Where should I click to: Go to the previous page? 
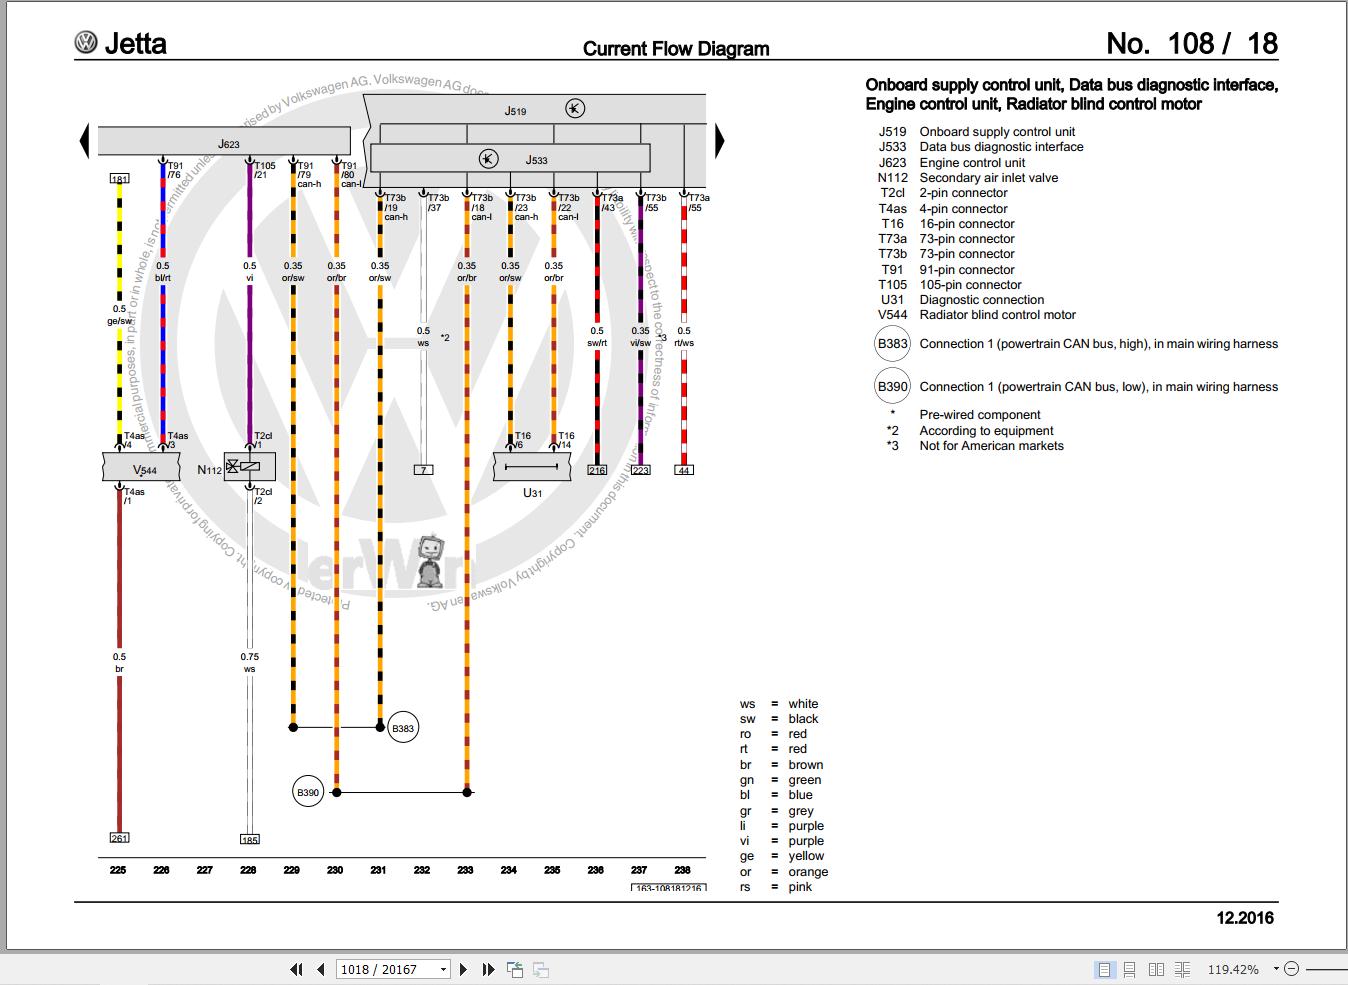[320, 969]
